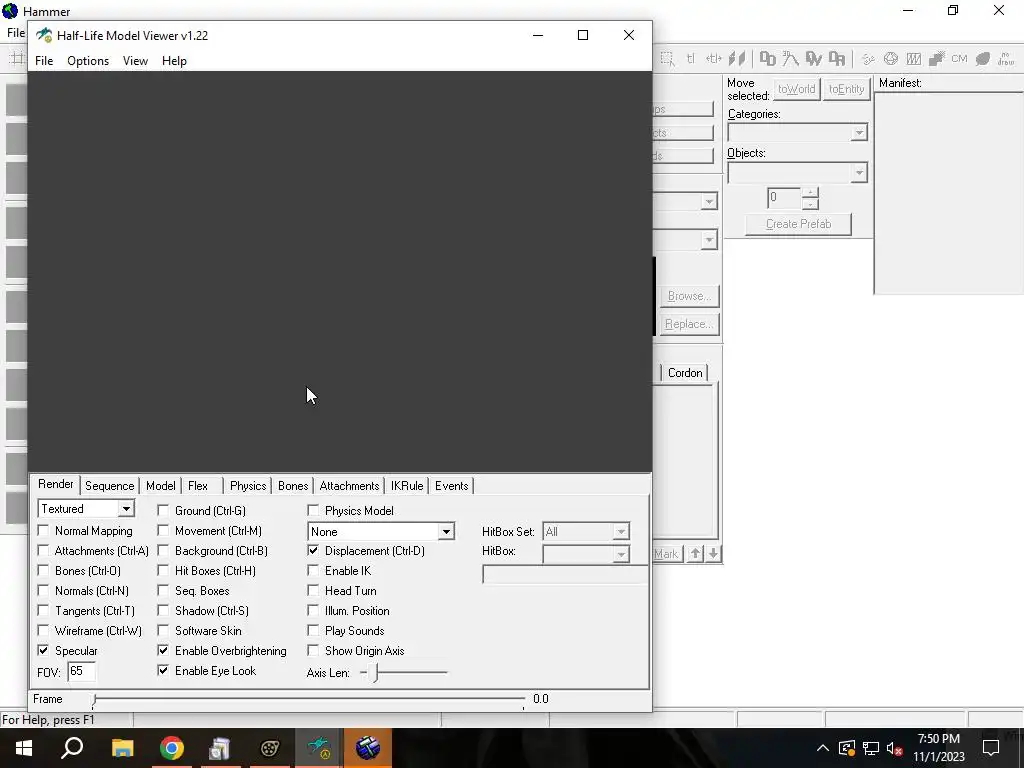This screenshot has width=1024, height=768.
Task: Click the toWorld button
Action: click(796, 89)
